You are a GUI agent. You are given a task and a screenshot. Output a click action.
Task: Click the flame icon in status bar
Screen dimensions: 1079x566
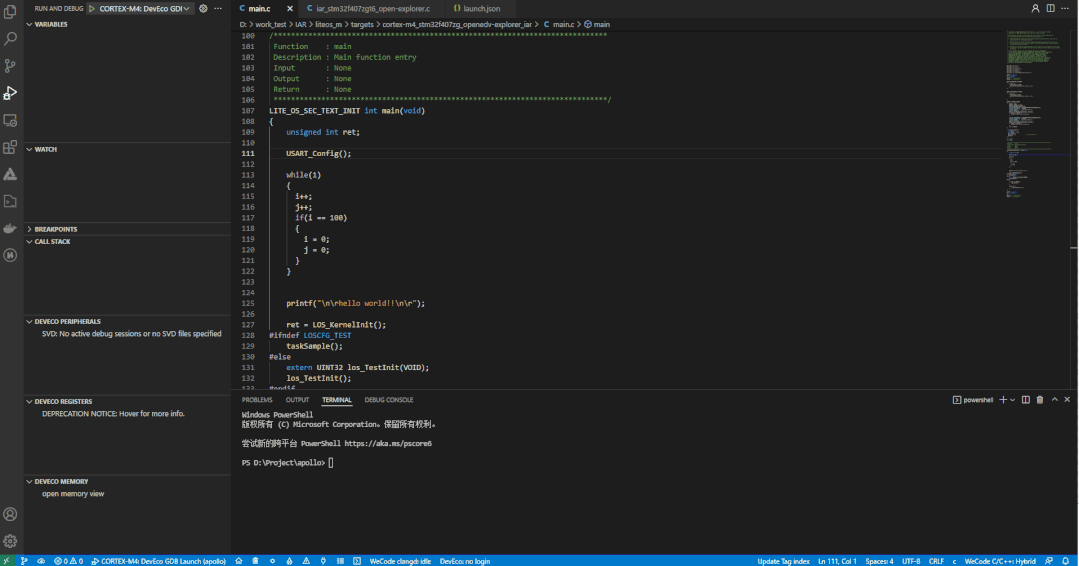[x=289, y=561]
